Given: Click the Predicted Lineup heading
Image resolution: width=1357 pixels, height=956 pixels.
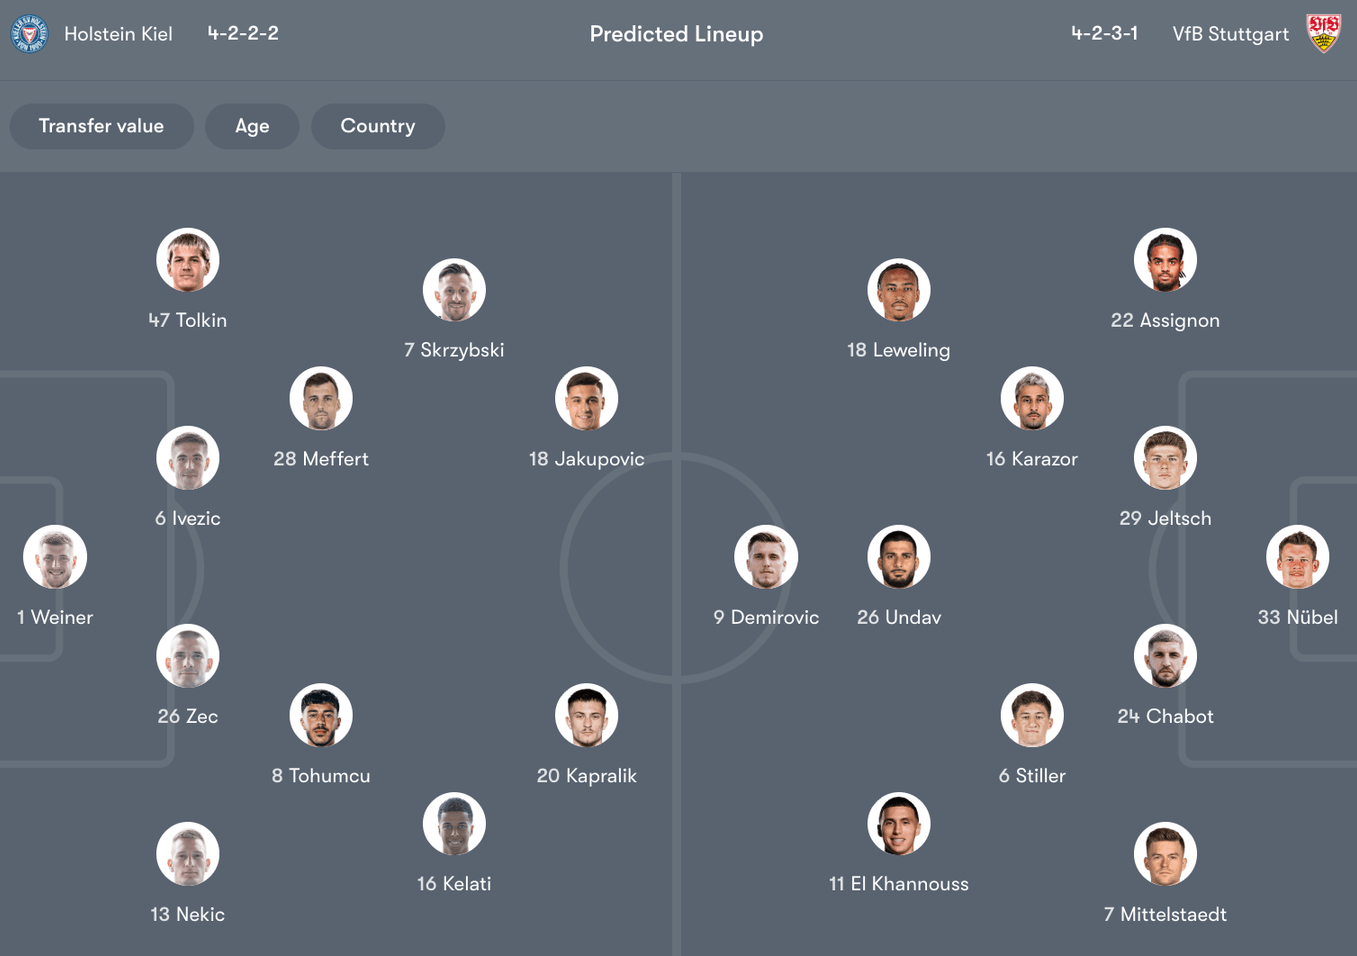Looking at the screenshot, I should [x=677, y=33].
